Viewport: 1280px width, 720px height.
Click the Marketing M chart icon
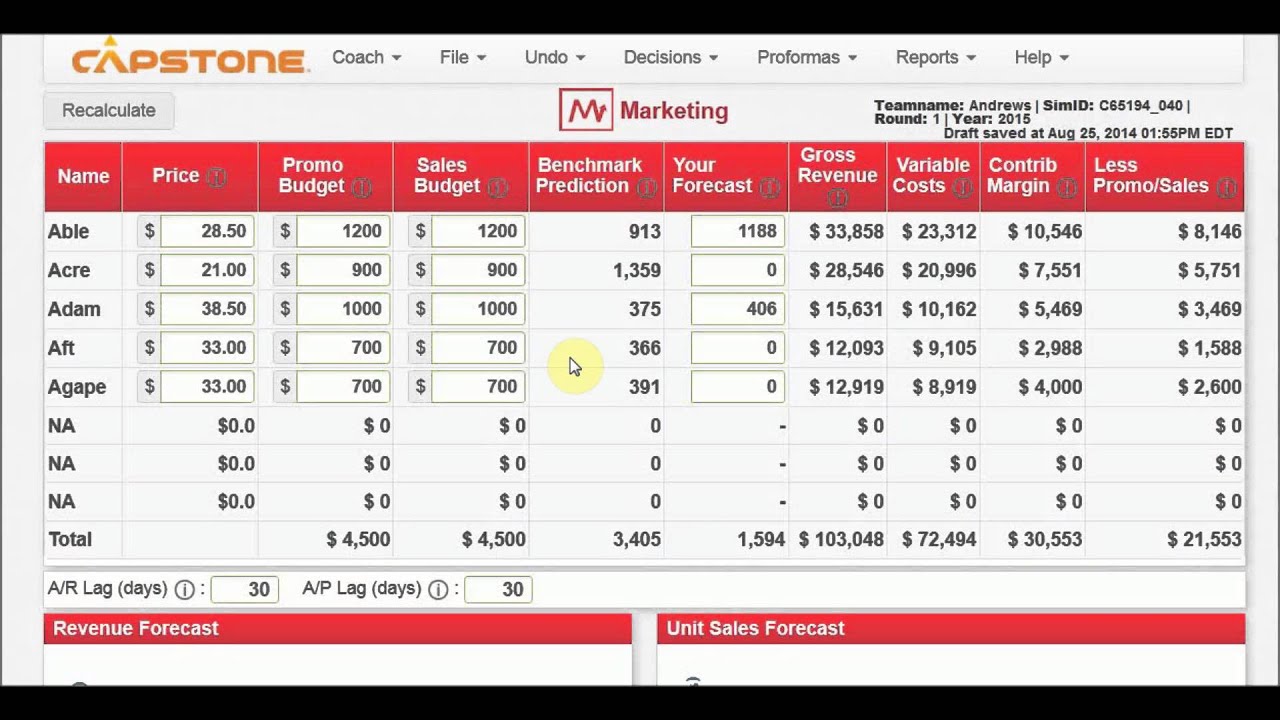585,110
